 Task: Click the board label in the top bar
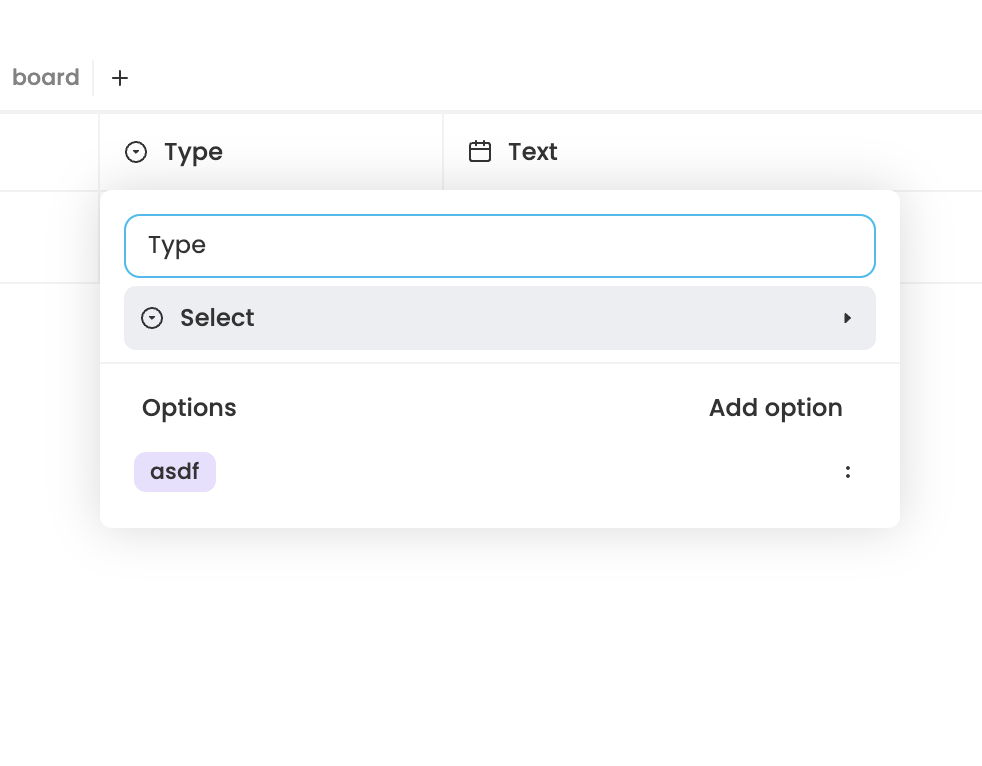click(46, 77)
